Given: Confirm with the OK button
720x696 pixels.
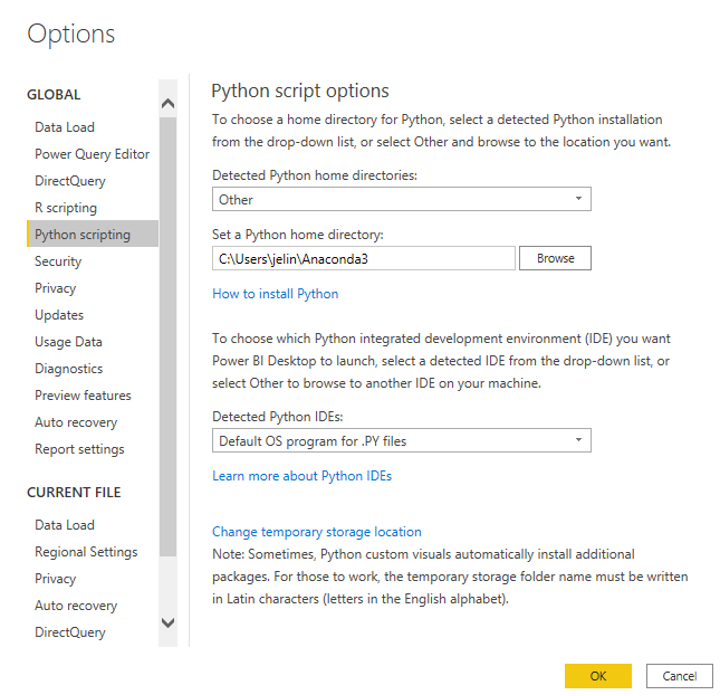Looking at the screenshot, I should tap(598, 676).
